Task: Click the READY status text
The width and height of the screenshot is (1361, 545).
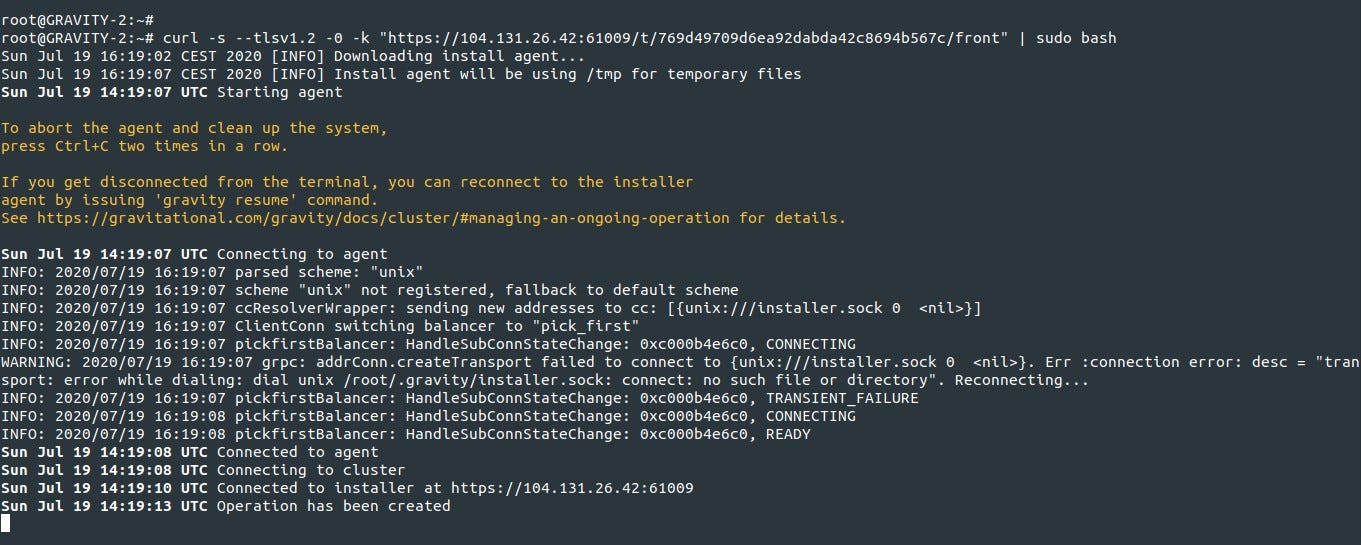Action: (x=788, y=434)
